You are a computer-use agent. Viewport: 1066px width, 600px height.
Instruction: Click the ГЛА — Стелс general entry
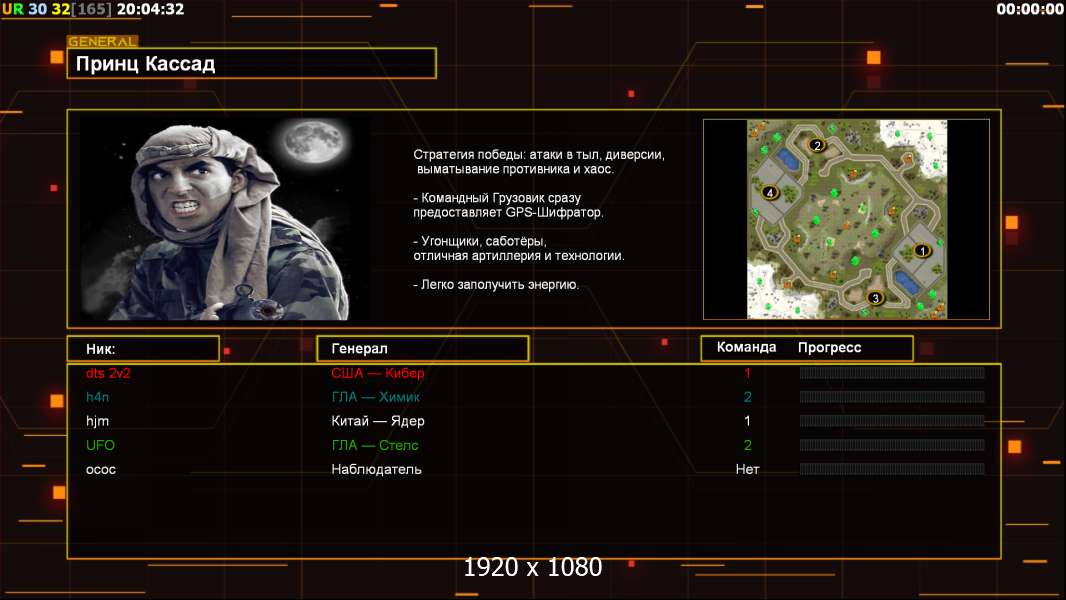click(x=375, y=445)
